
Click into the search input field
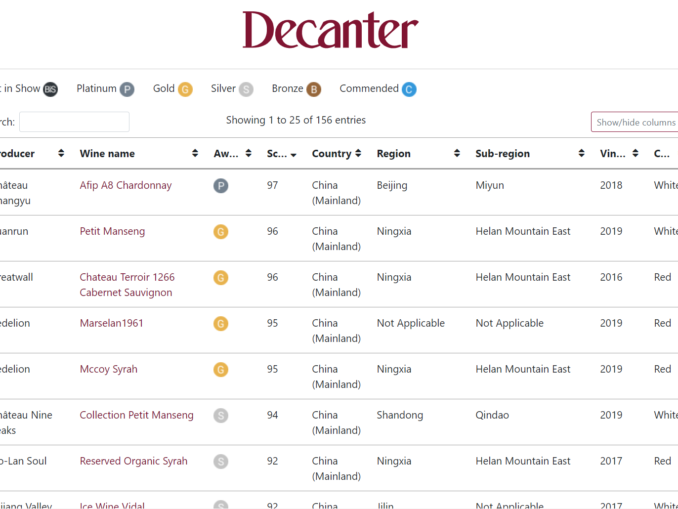[x=74, y=122]
